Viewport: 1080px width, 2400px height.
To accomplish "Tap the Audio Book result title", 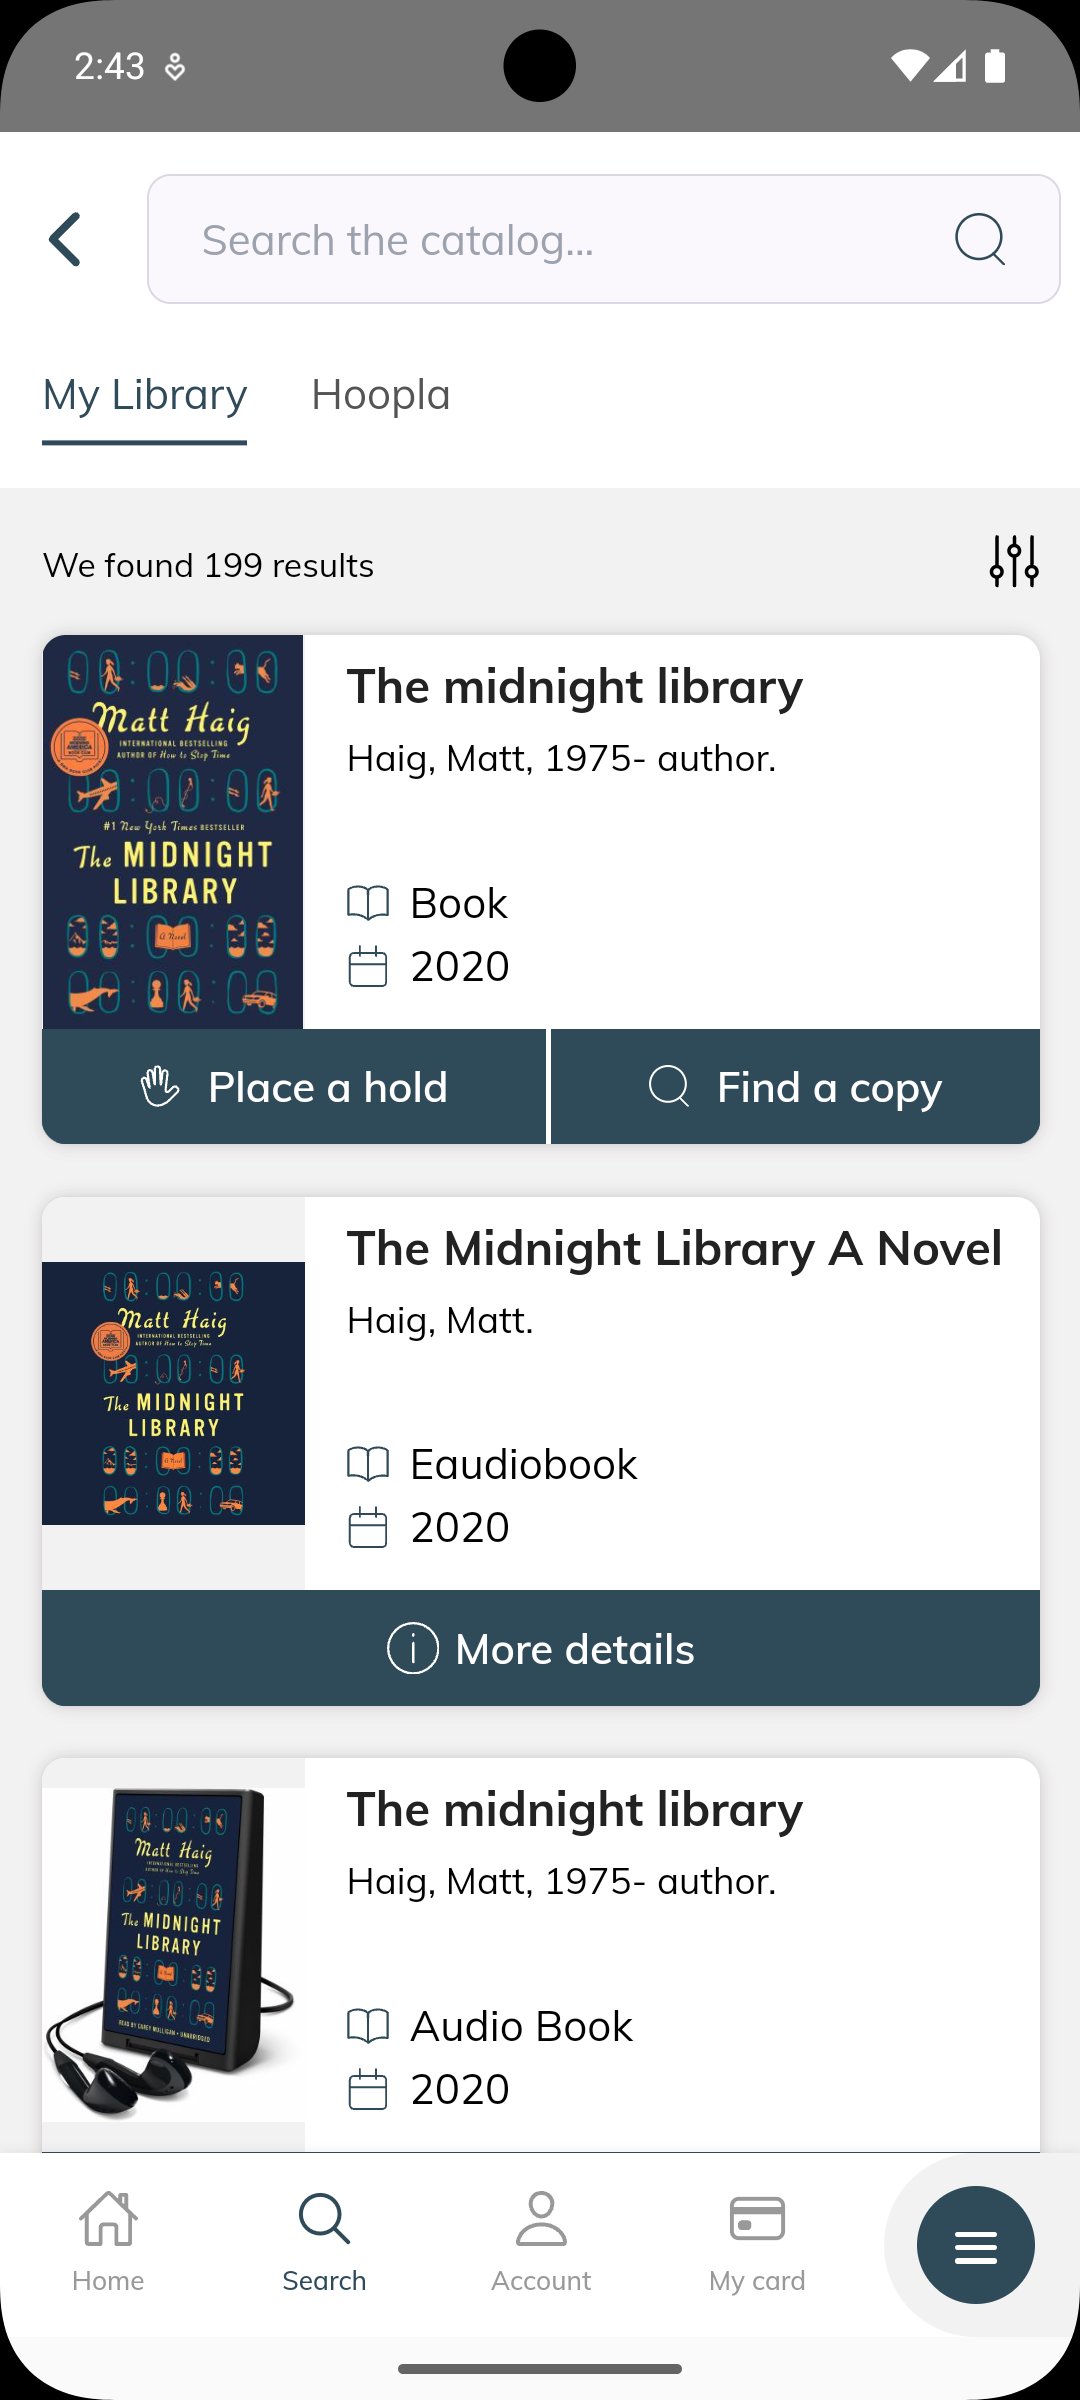I will pos(574,1810).
